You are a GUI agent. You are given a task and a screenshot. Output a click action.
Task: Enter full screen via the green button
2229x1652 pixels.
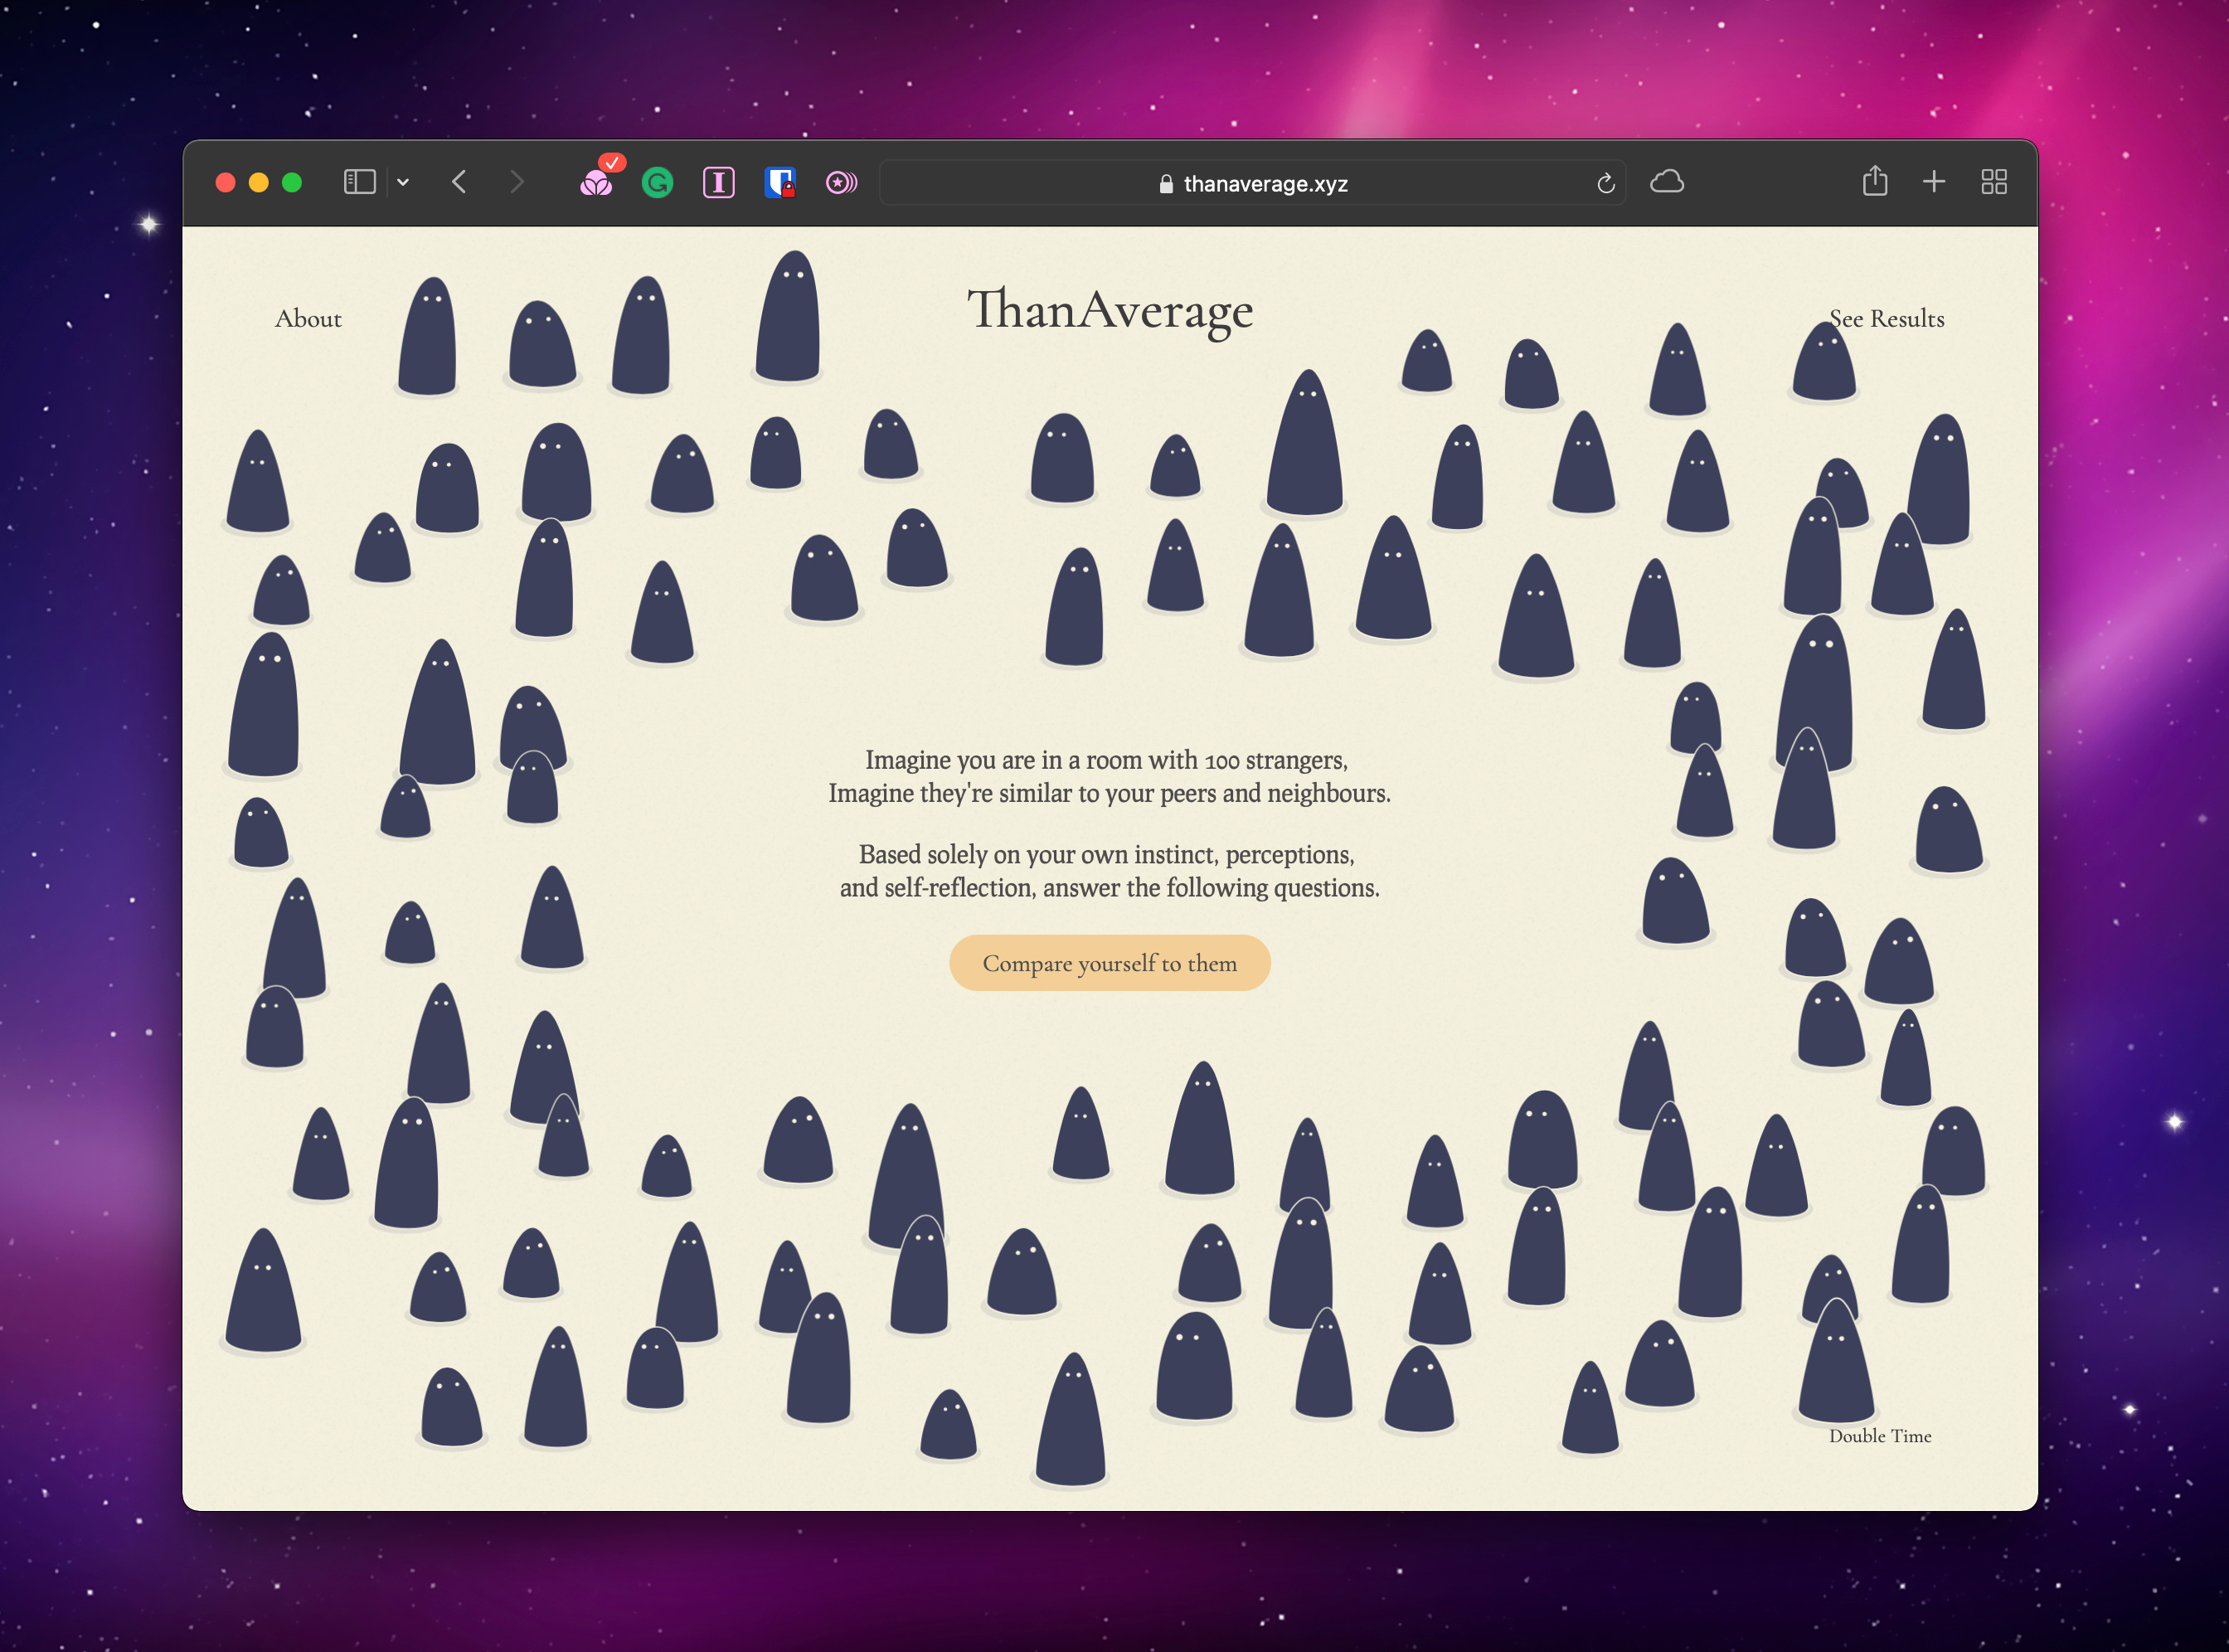(x=292, y=182)
